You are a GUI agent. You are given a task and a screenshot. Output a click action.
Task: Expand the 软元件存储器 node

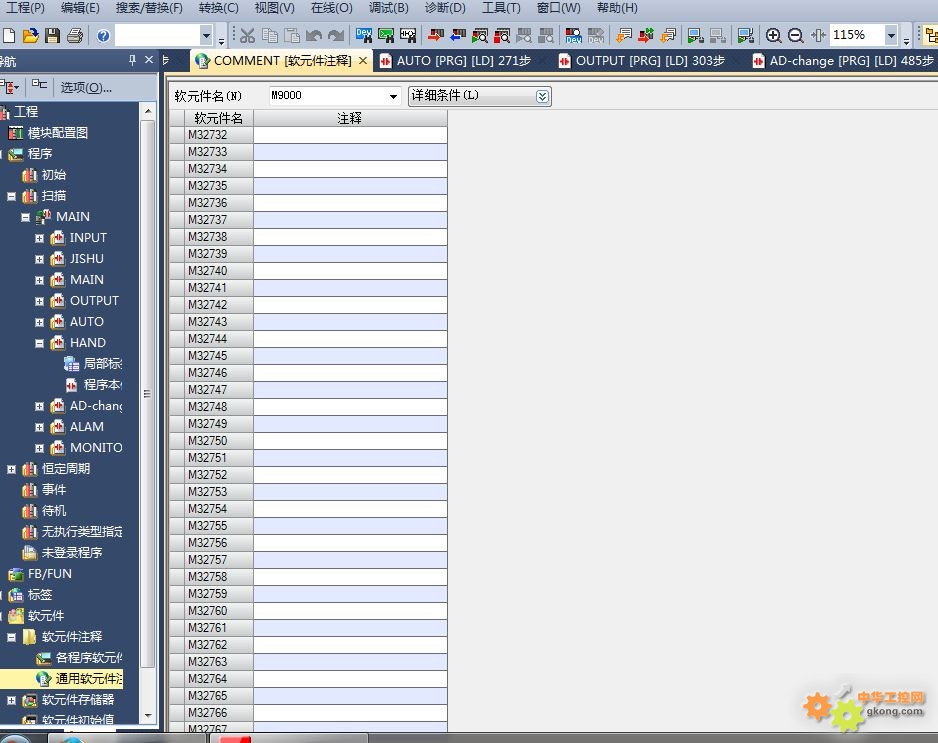11,700
